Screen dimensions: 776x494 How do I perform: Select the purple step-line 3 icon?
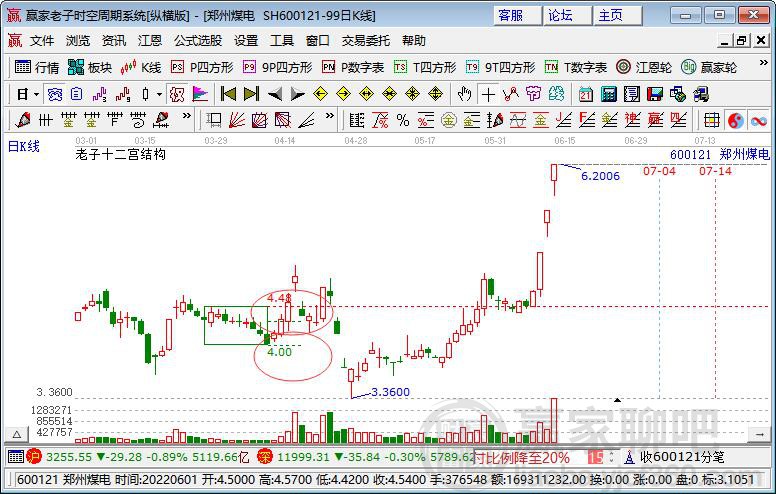click(99, 94)
